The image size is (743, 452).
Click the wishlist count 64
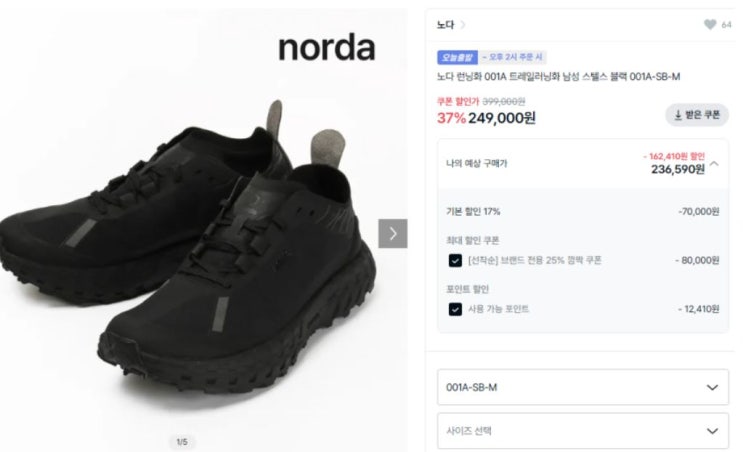click(x=726, y=25)
